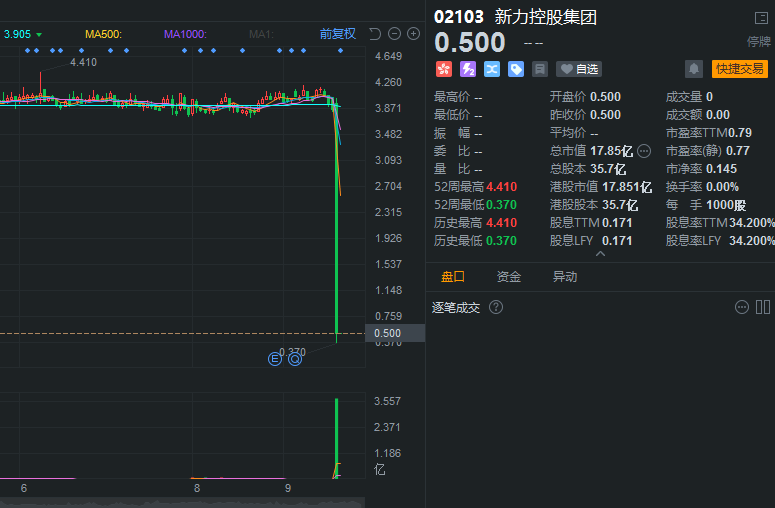
Task: Click the 每手 1000股 value
Action: [x=726, y=205]
